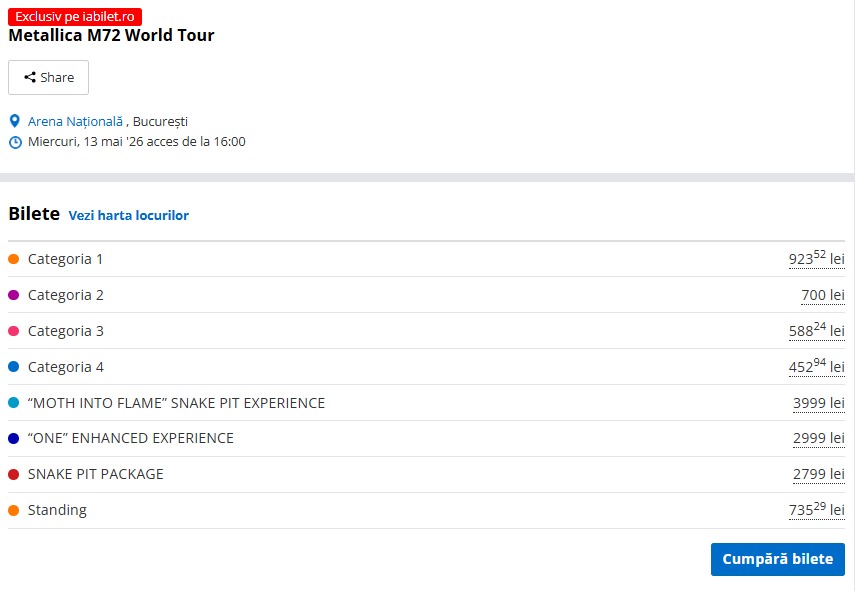The width and height of the screenshot is (855, 591).
Task: Click the clock icon beside the date
Action: [14, 142]
